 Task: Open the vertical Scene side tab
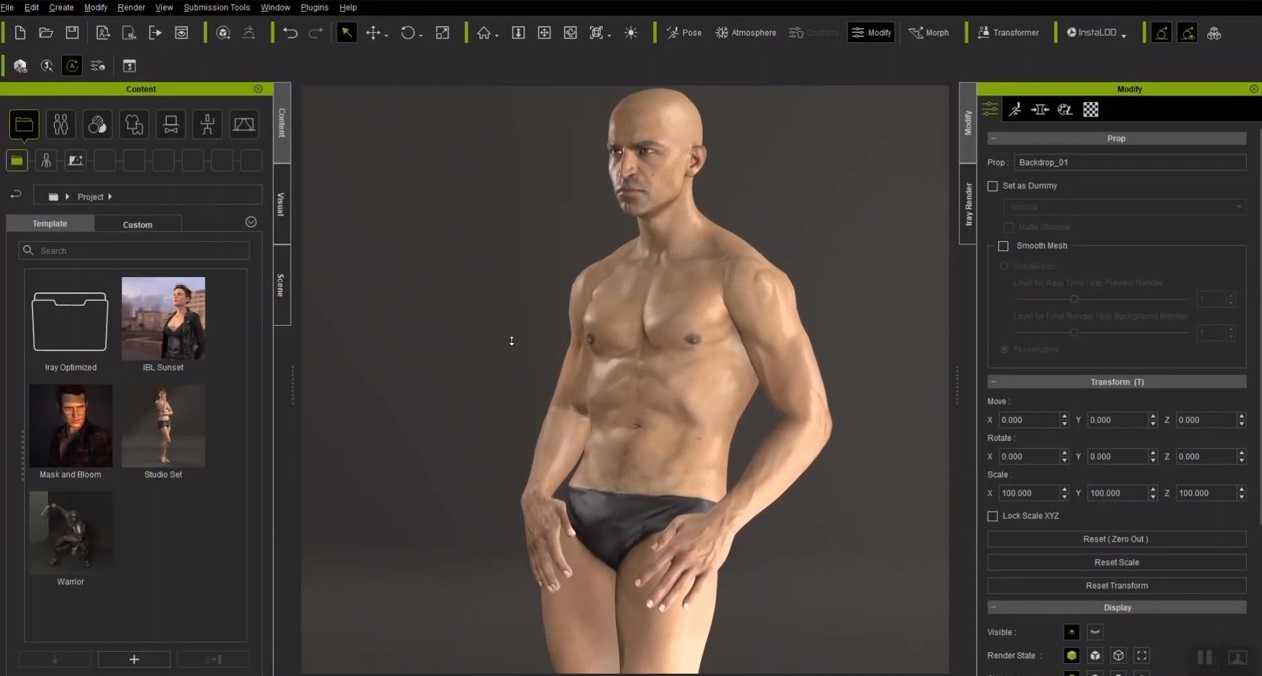[x=281, y=285]
